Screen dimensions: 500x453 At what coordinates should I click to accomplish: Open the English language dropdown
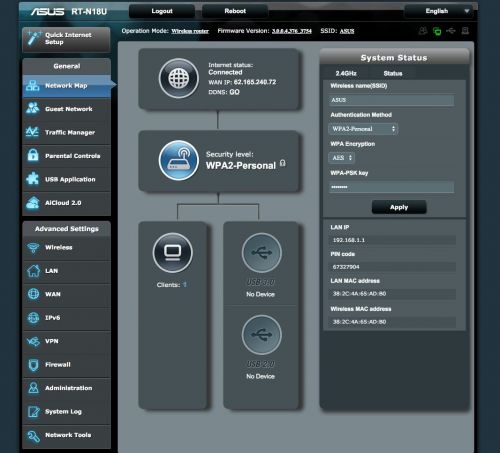[x=439, y=11]
